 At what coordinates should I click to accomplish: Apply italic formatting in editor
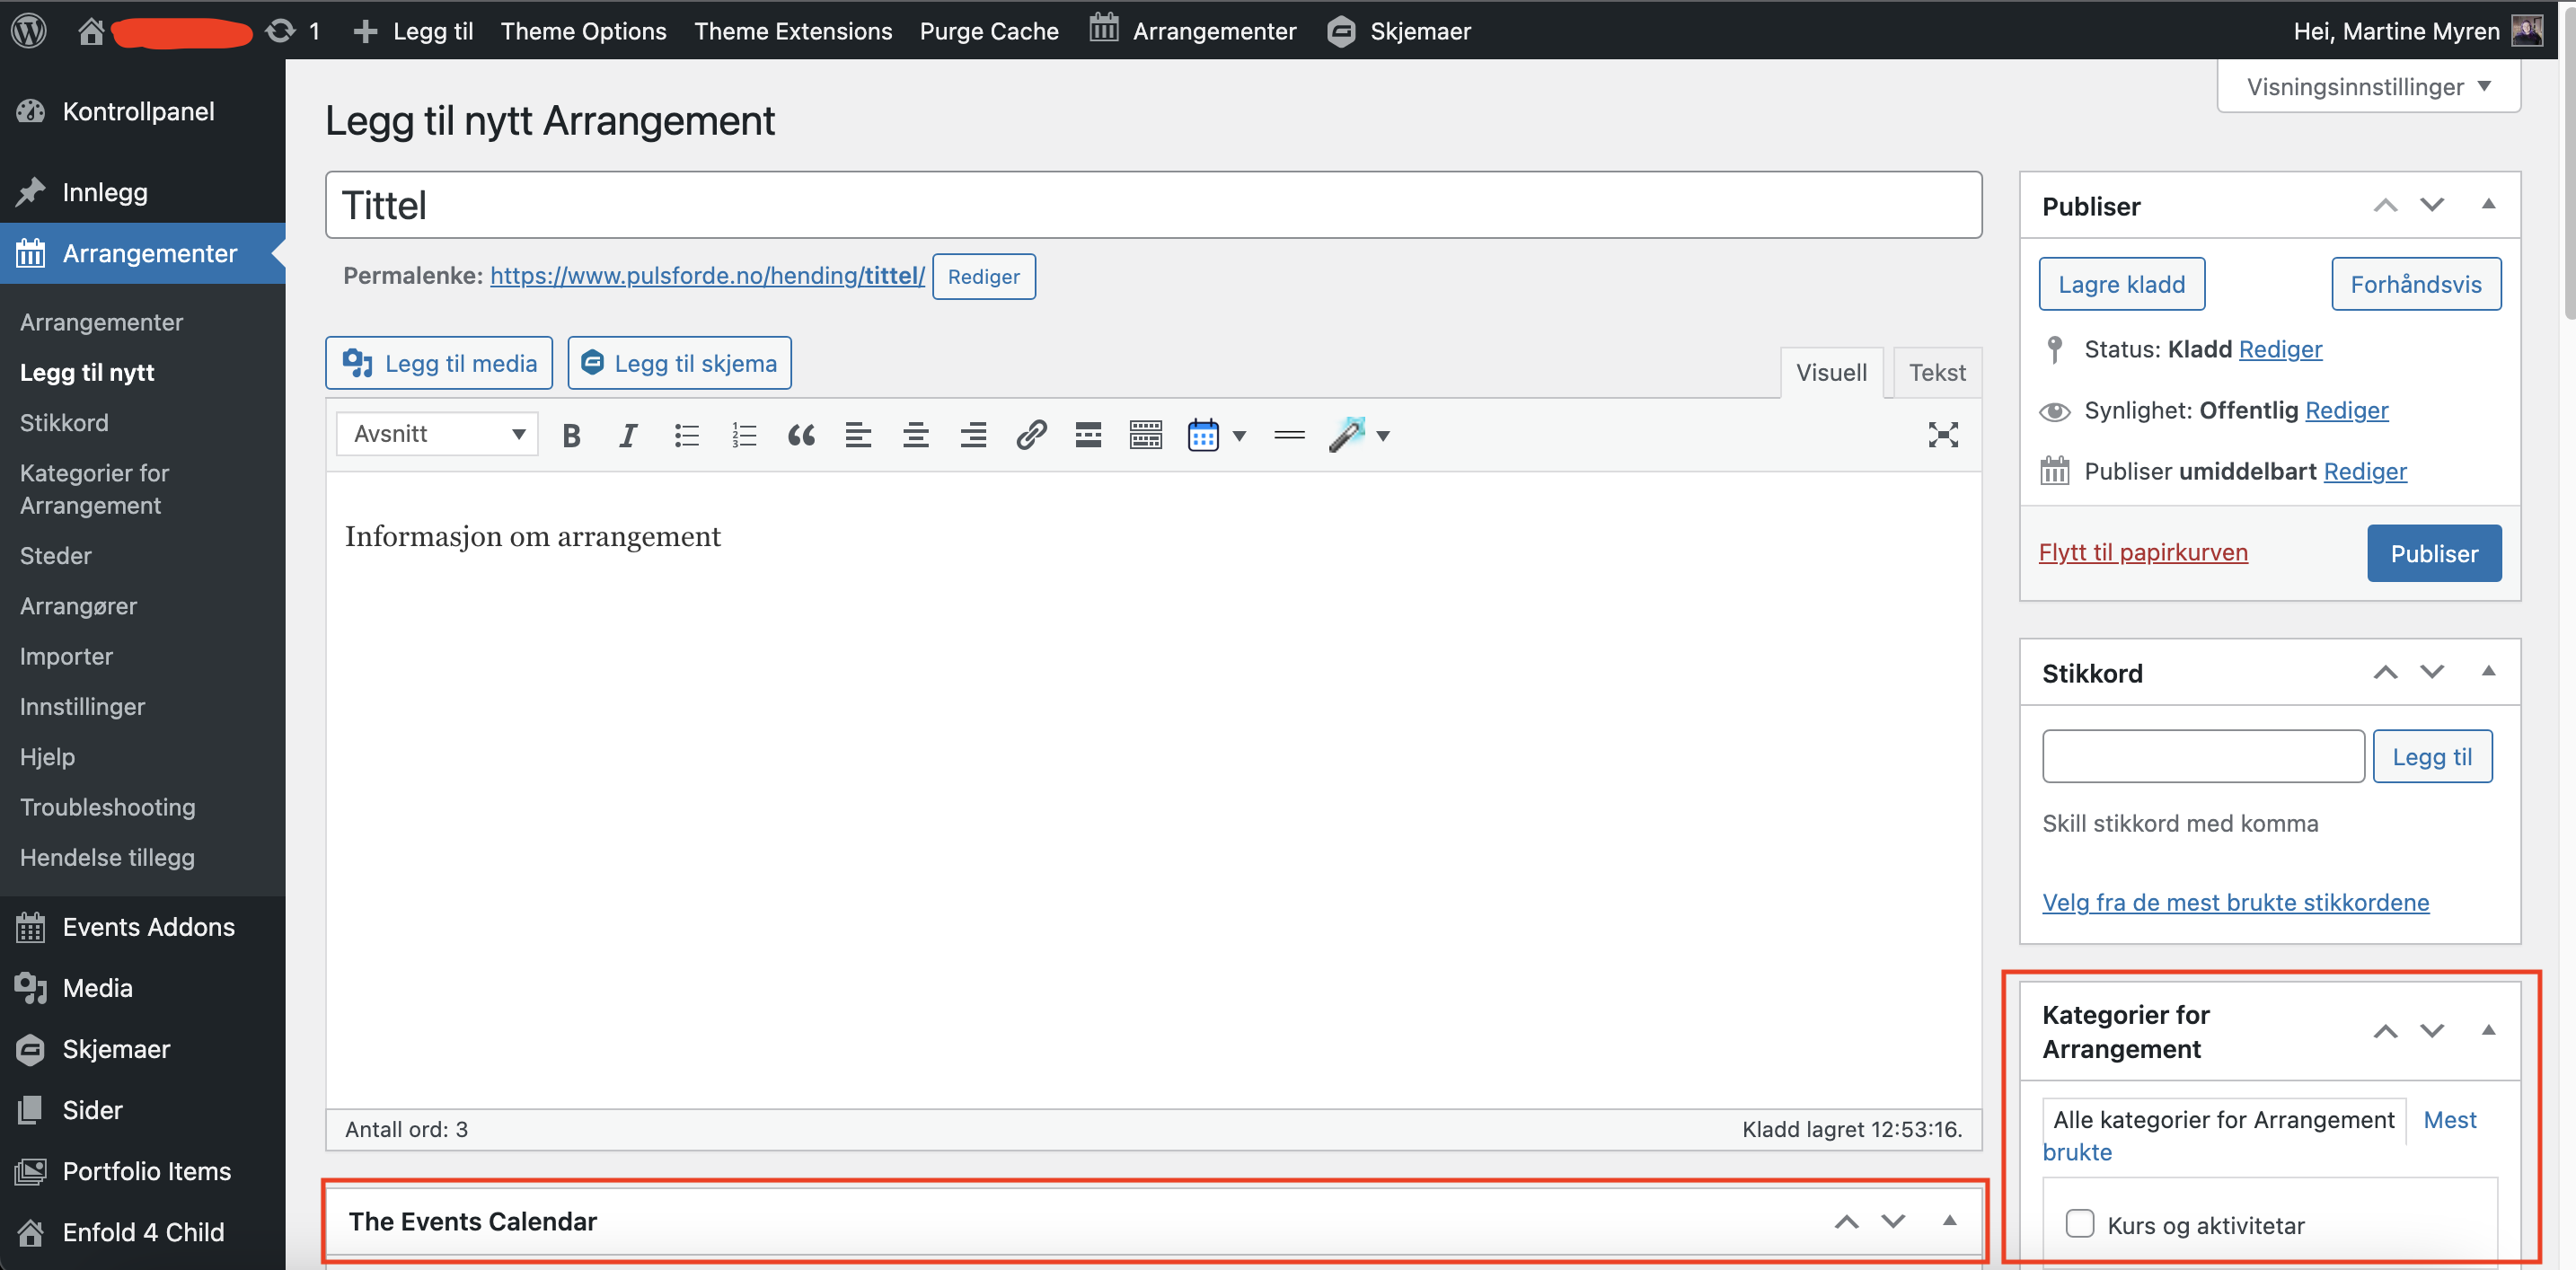(x=628, y=435)
